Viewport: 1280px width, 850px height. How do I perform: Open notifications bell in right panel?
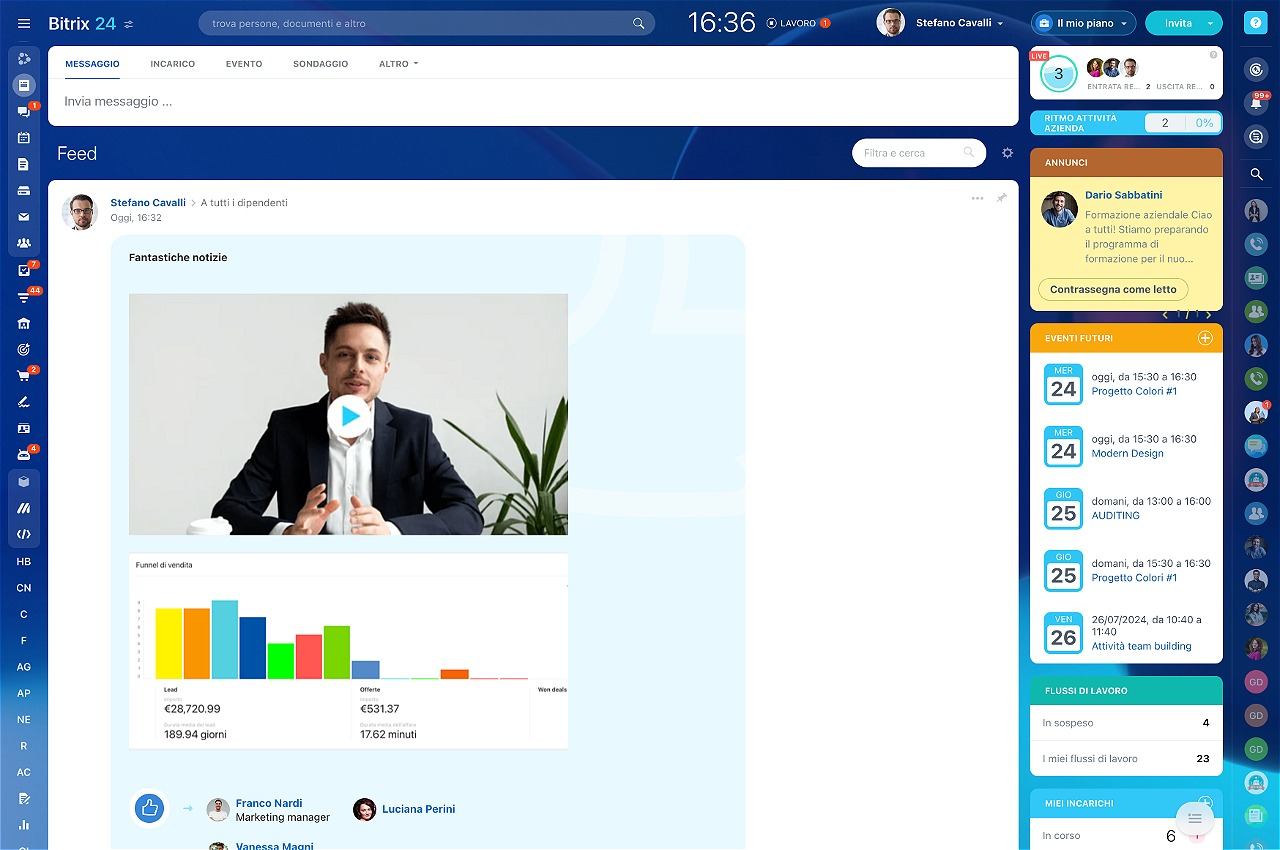[1256, 102]
